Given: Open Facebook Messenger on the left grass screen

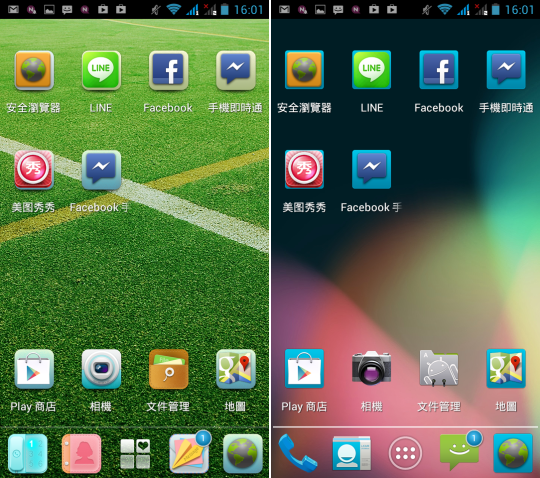Looking at the screenshot, I should (x=101, y=170).
